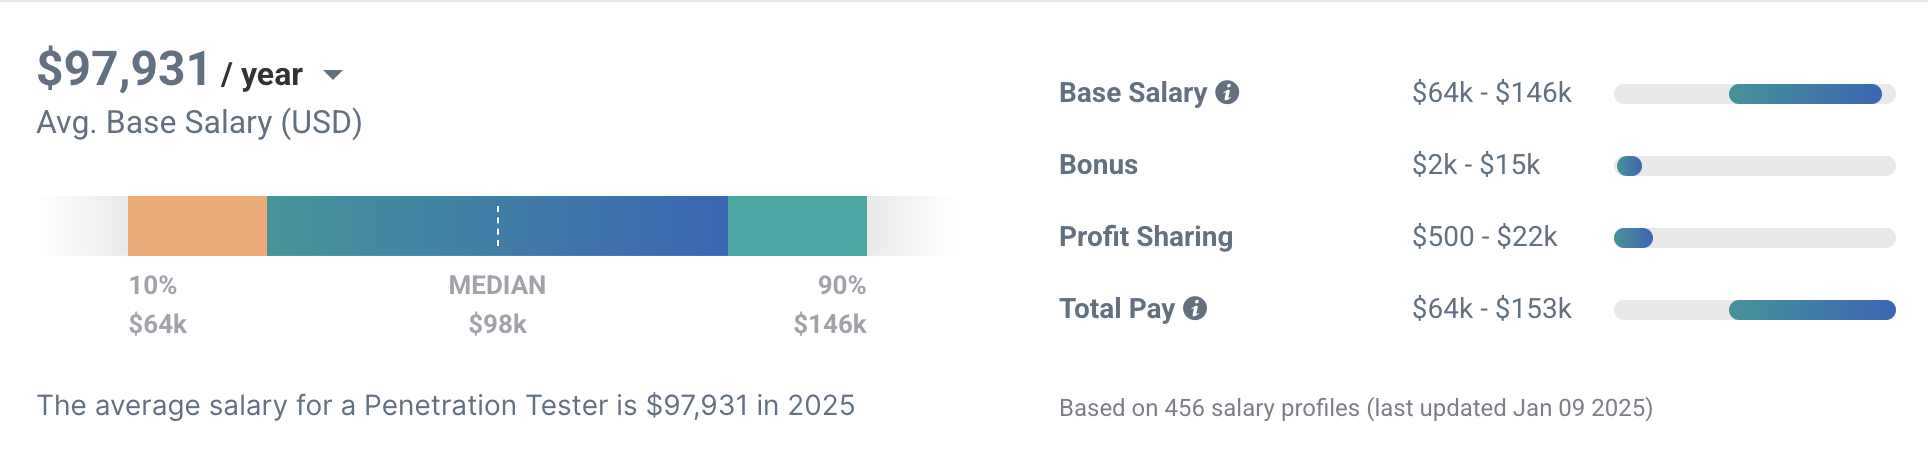Click the Profit Sharing row label
This screenshot has width=1928, height=458.
pyautogui.click(x=1145, y=237)
